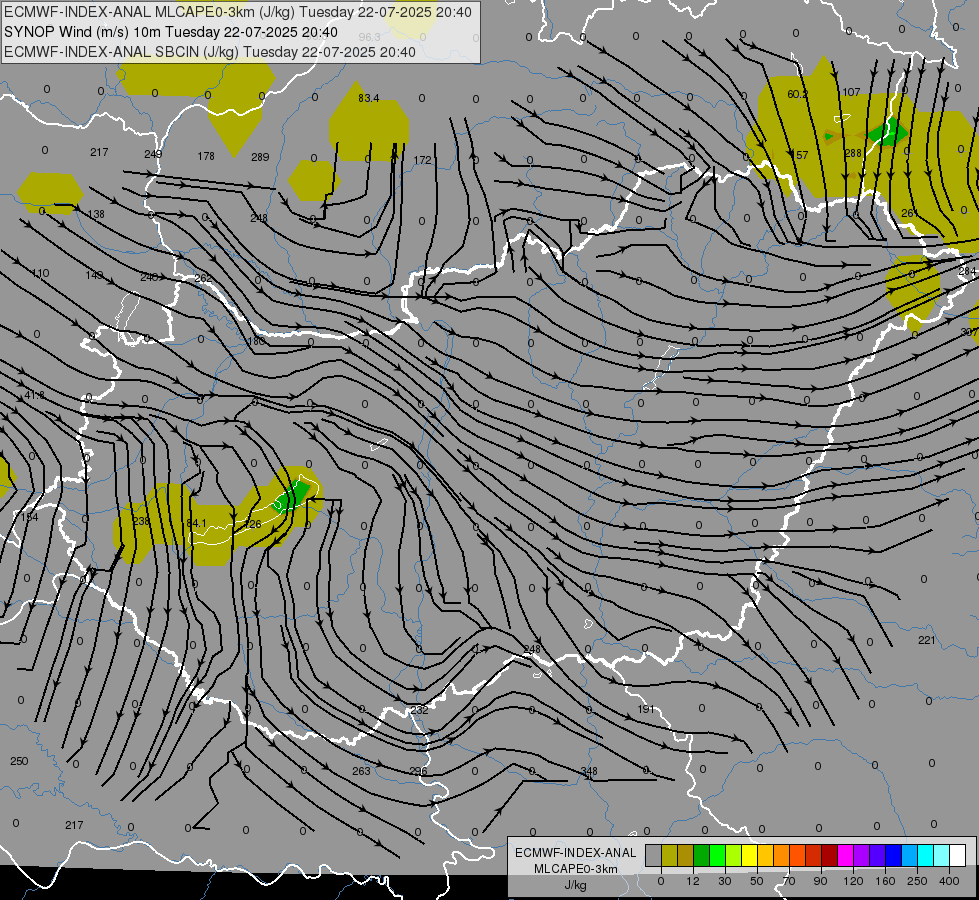Select the '191' map value
The width and height of the screenshot is (979, 900).
(x=646, y=710)
